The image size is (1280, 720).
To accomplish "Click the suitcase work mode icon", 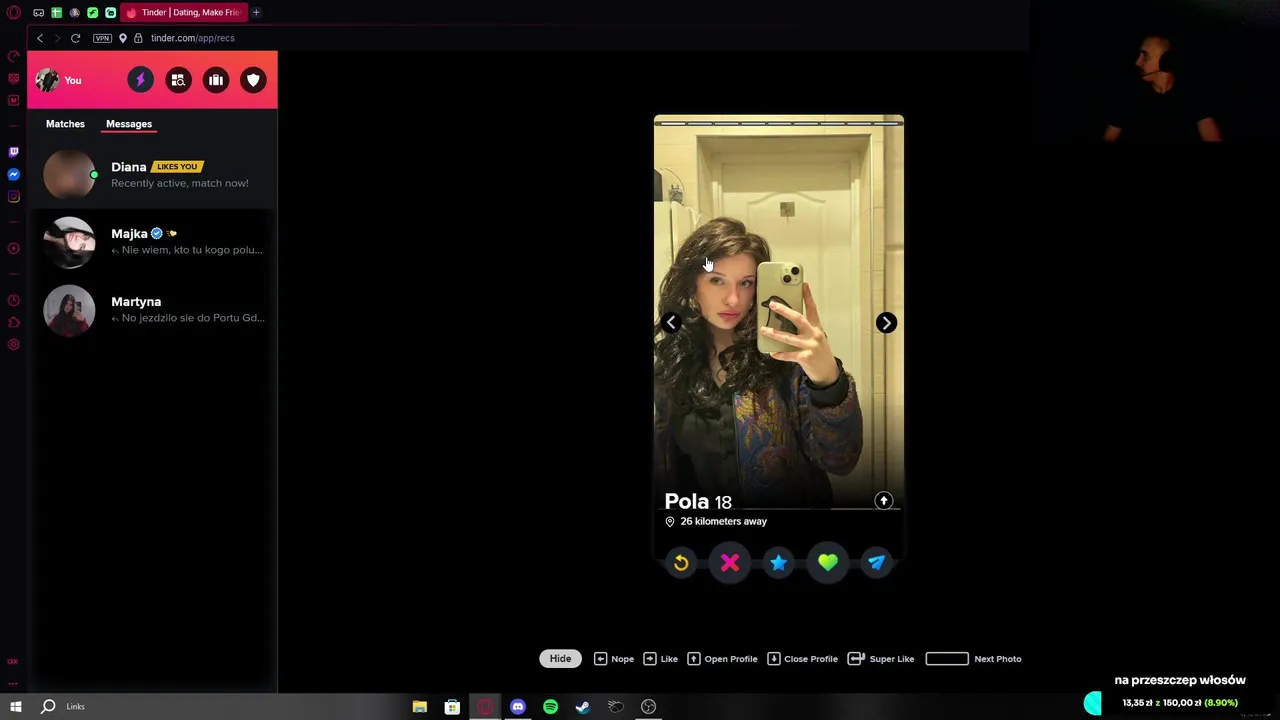I will 216,80.
